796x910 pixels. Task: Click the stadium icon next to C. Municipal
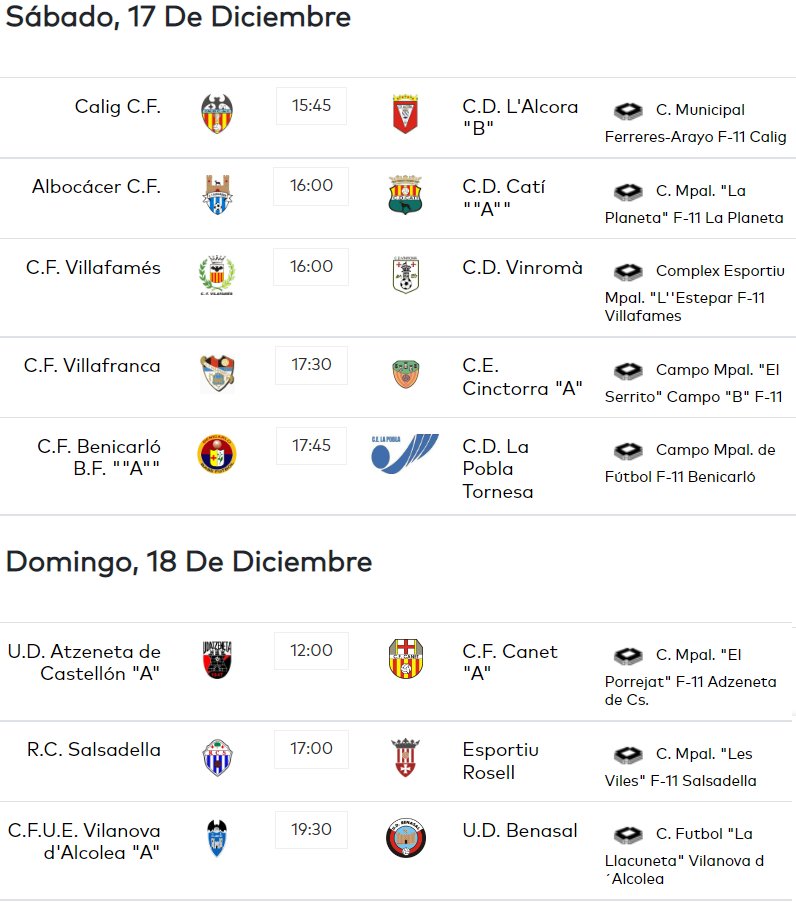(628, 110)
